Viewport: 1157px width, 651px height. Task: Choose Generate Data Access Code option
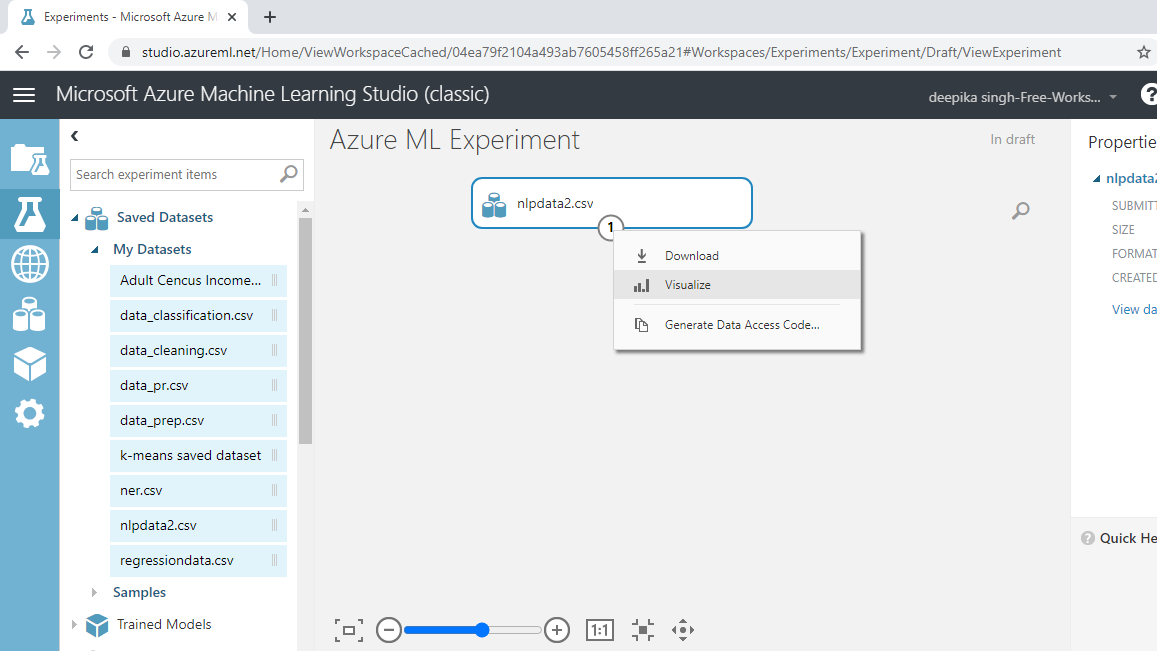click(737, 325)
